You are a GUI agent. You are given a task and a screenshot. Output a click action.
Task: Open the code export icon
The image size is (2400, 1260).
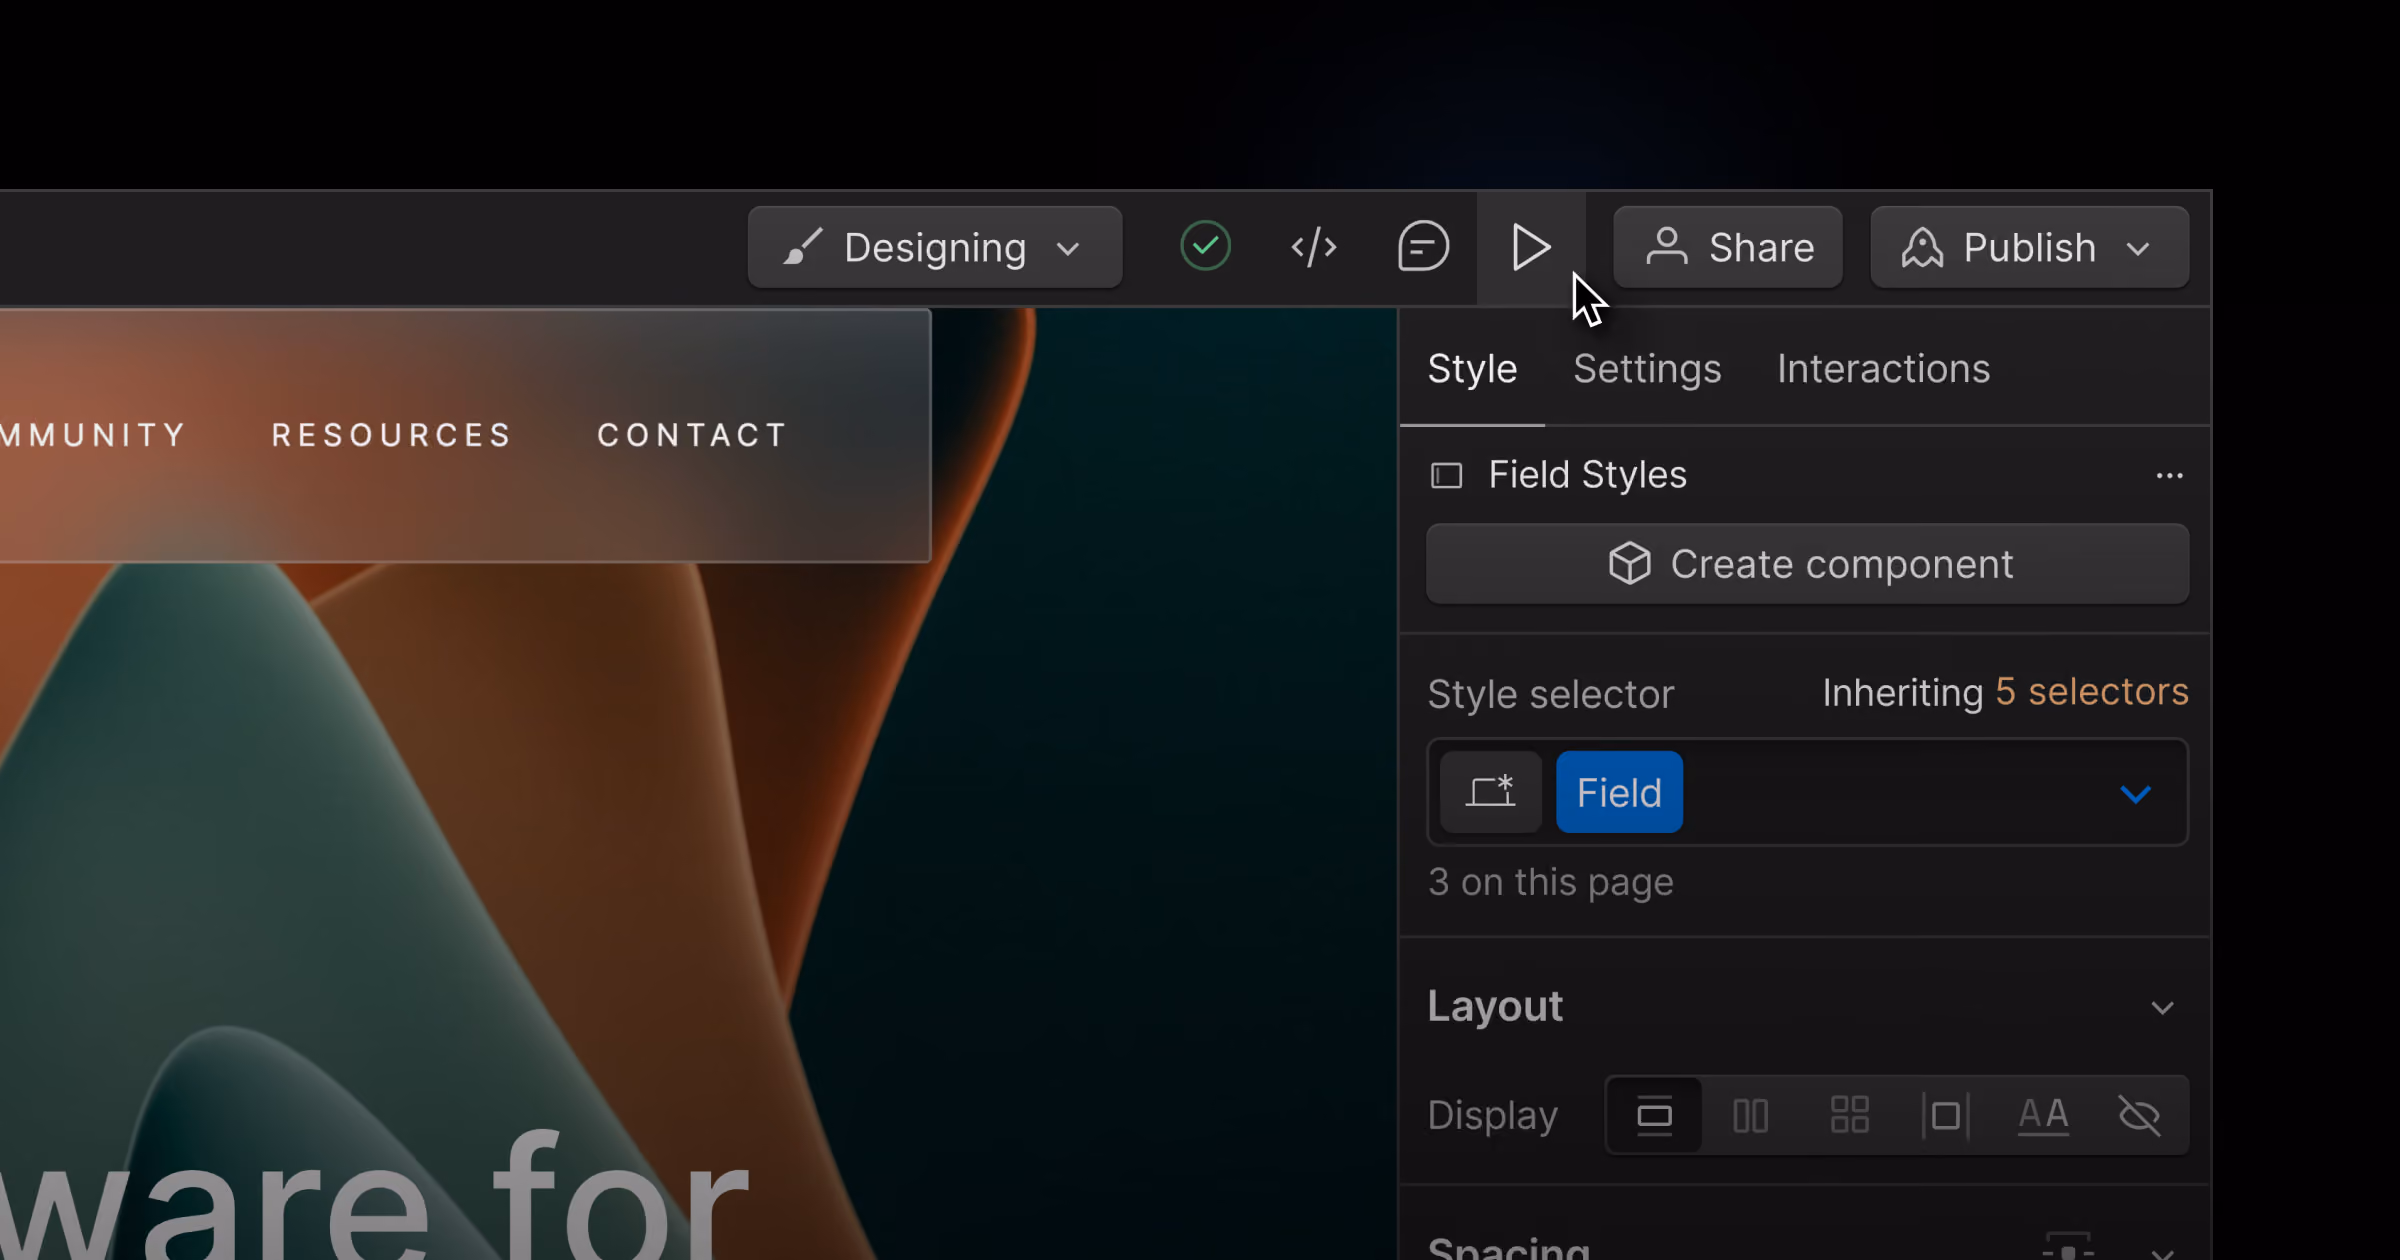[x=1314, y=247]
